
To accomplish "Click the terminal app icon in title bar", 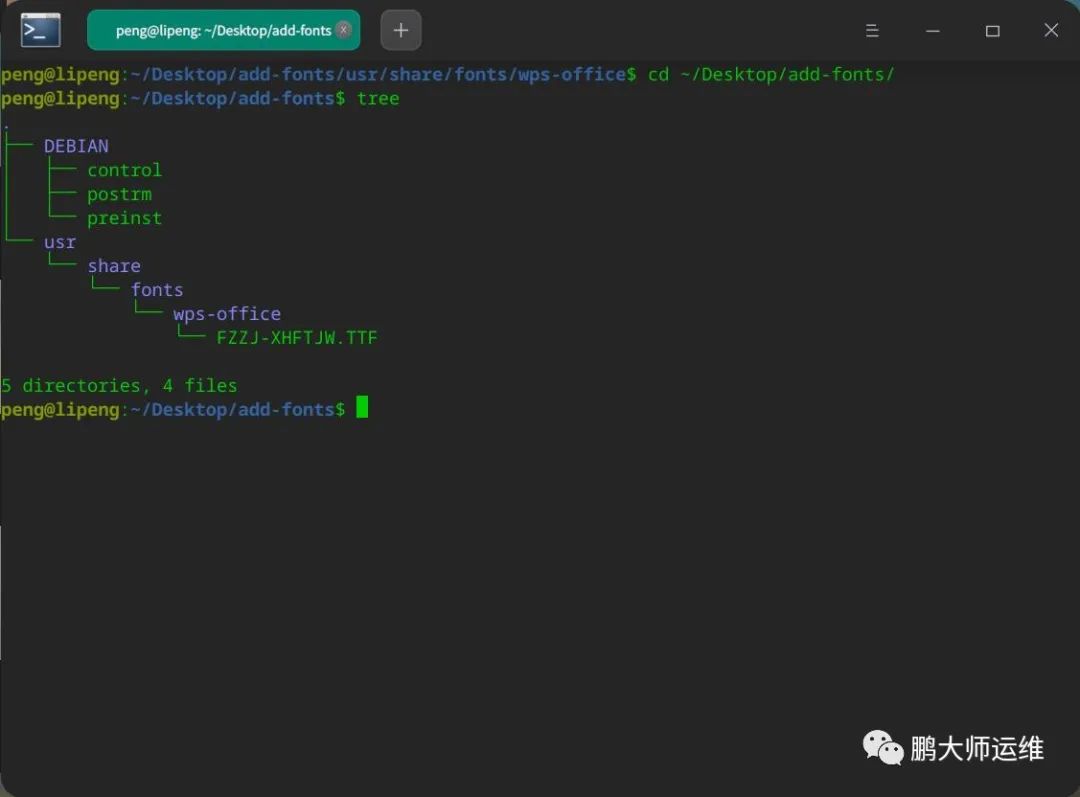I will [x=41, y=30].
